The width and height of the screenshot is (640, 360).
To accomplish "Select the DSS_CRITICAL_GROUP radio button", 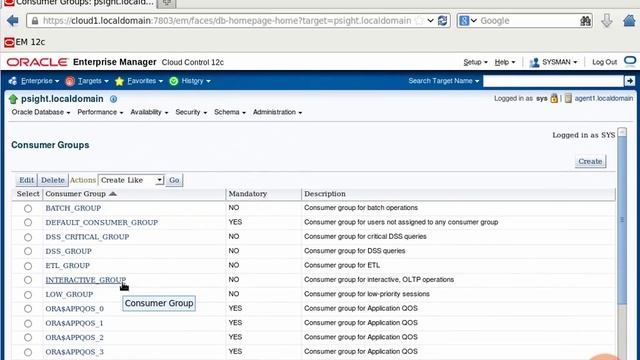I will [x=28, y=237].
